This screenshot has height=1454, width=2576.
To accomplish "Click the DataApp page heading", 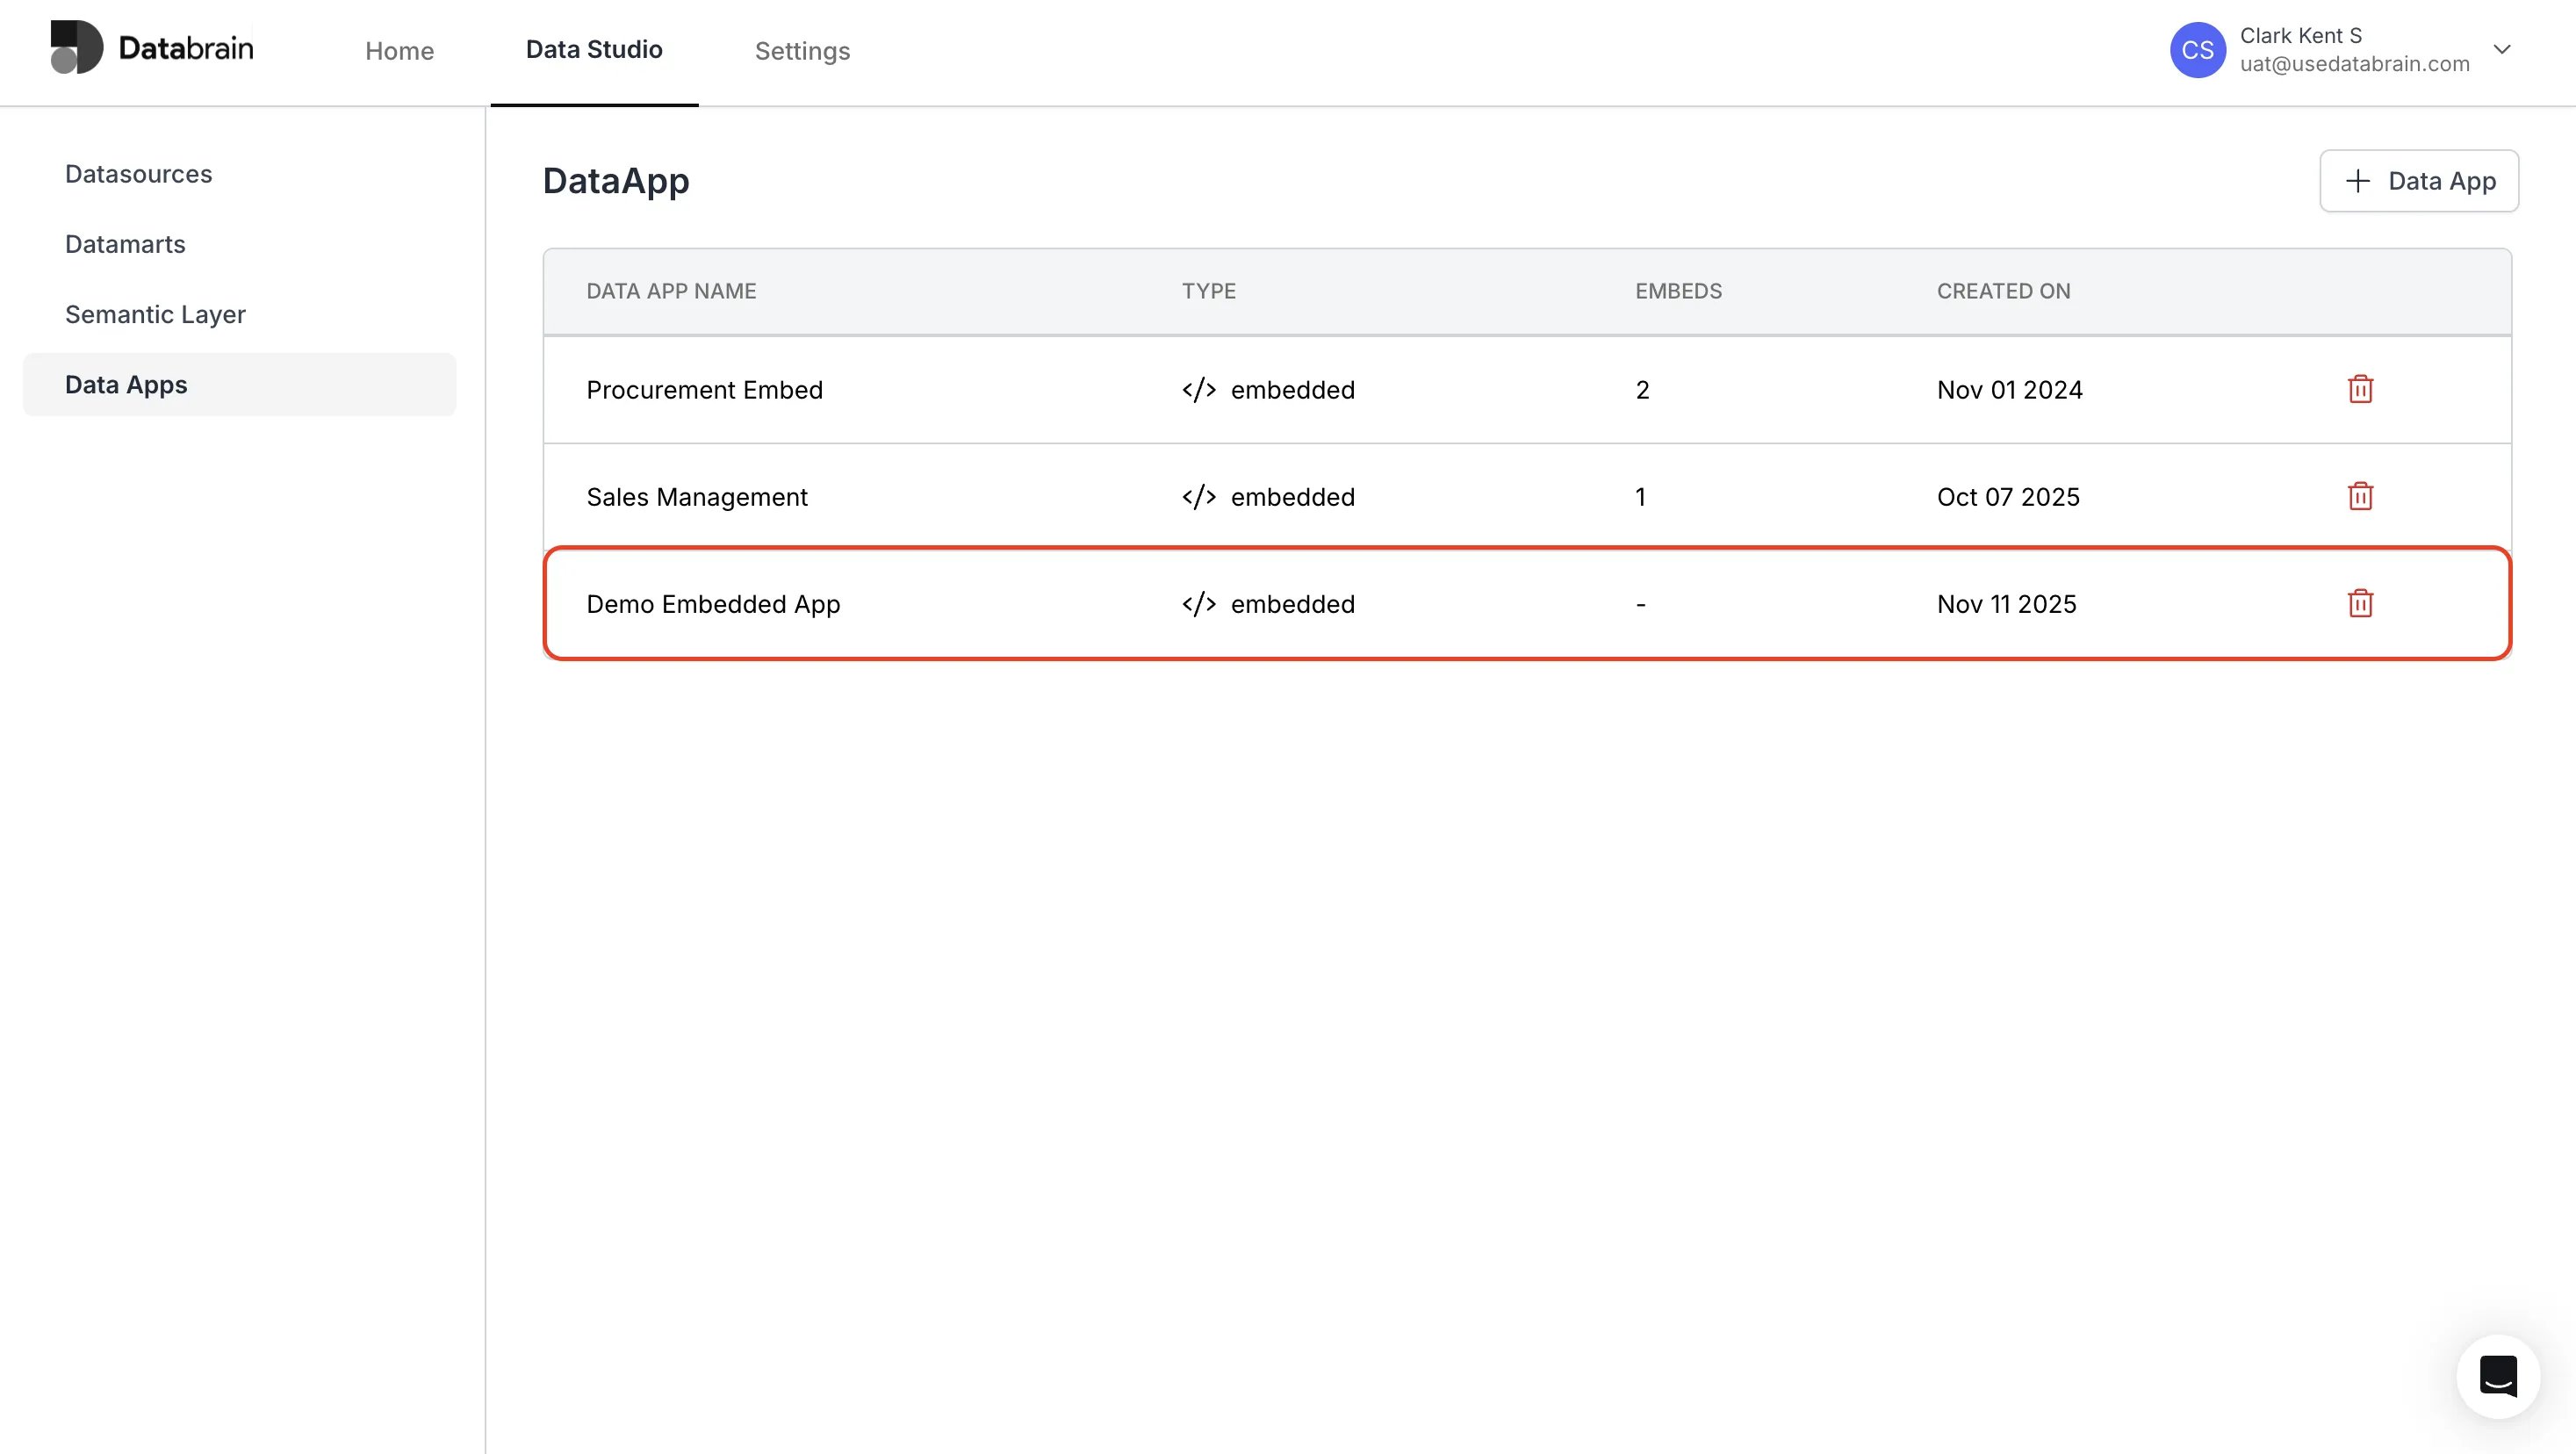I will pyautogui.click(x=615, y=181).
